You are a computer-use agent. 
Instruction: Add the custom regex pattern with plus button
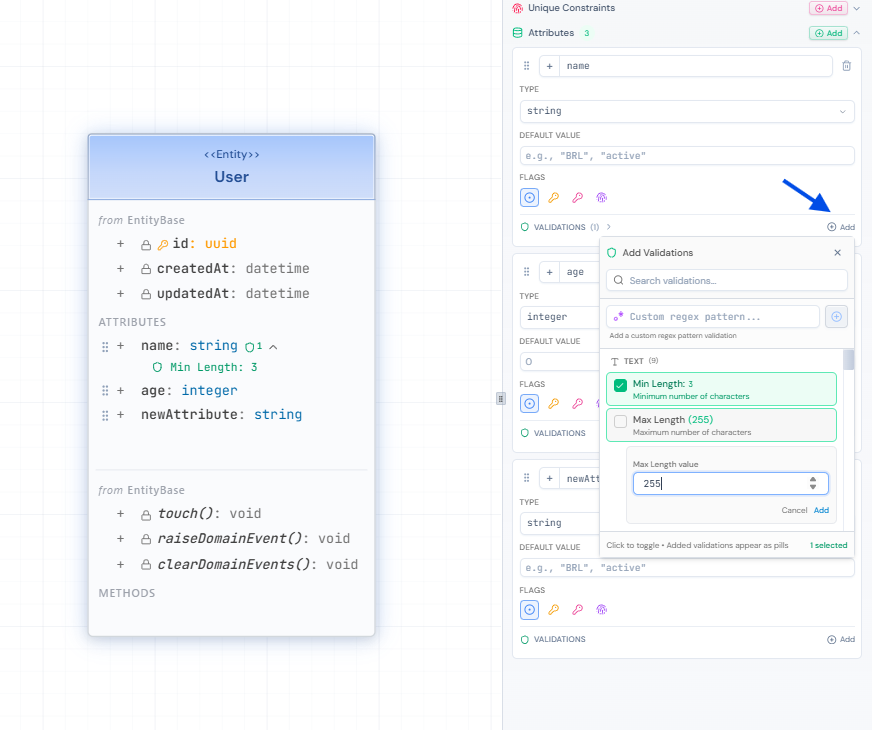837,316
